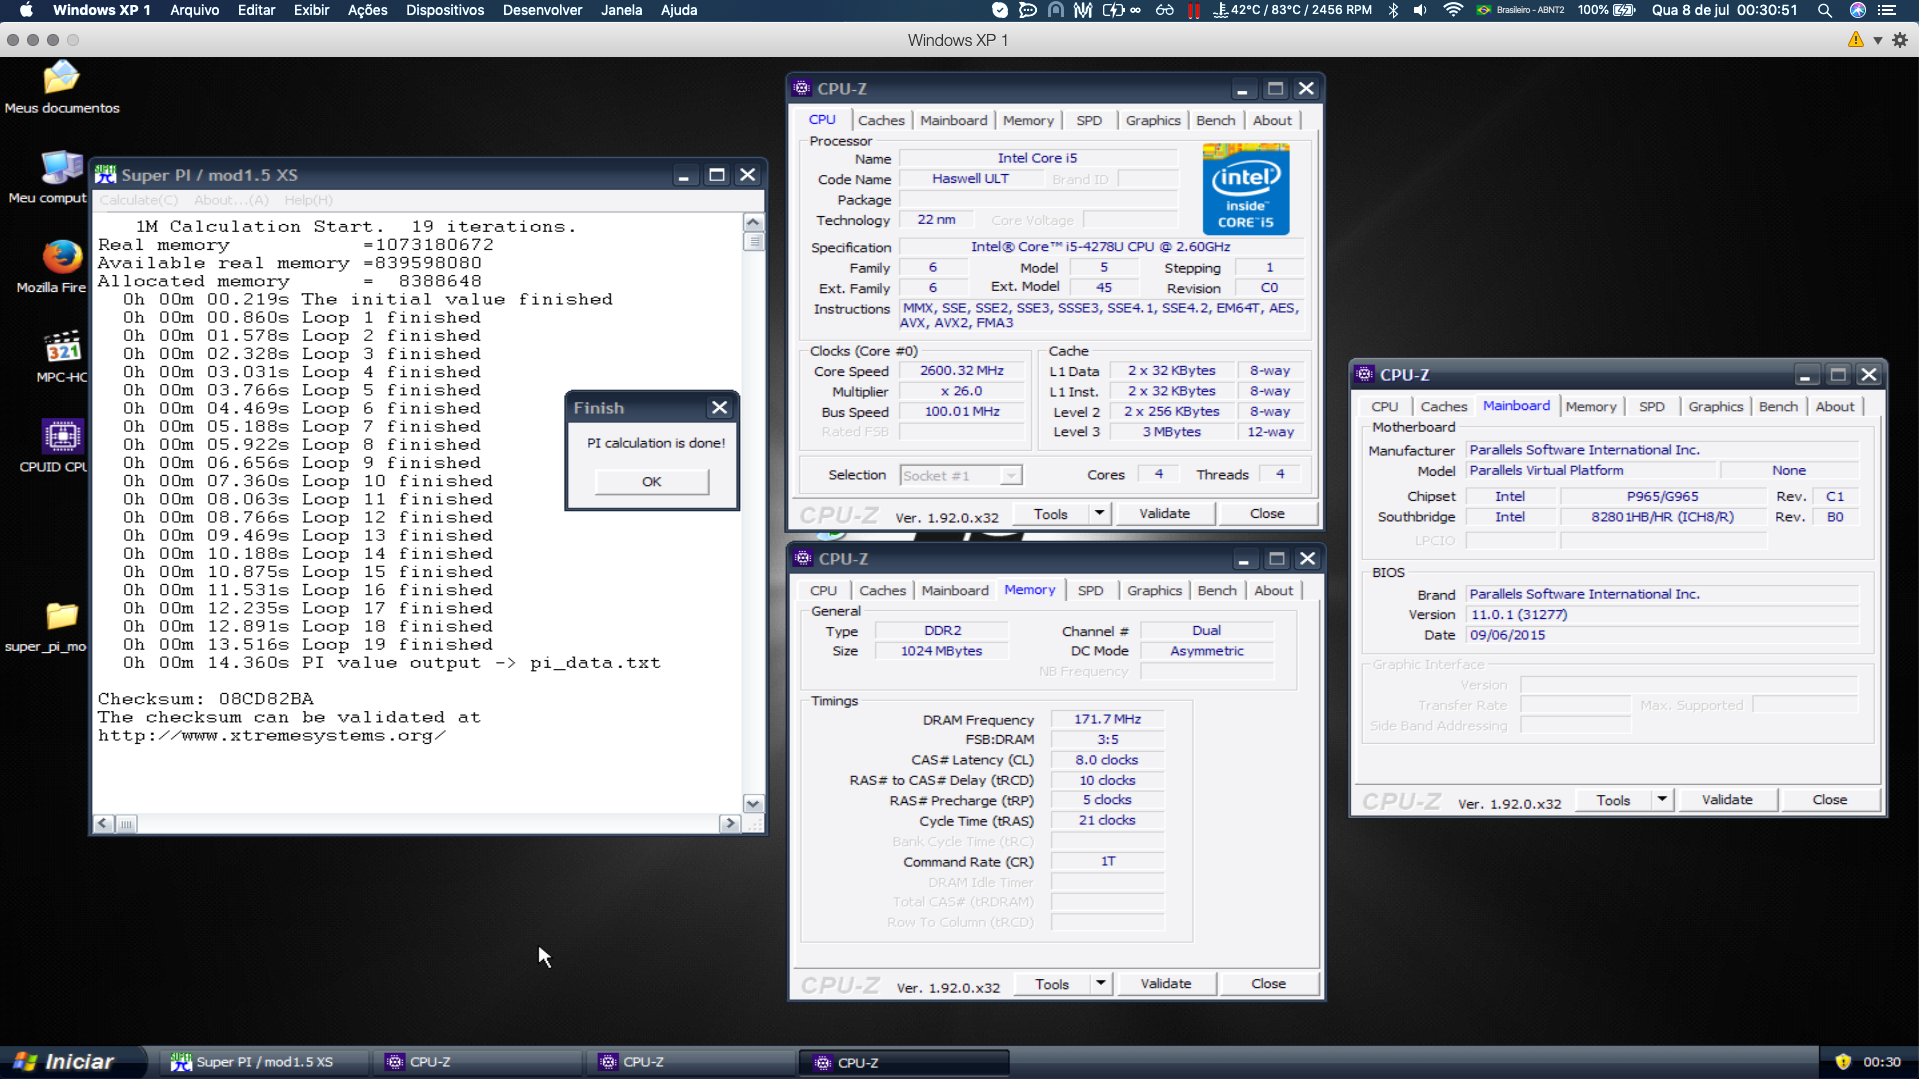
Task: Click the Intel Core i5 logo
Action: [x=1245, y=189]
